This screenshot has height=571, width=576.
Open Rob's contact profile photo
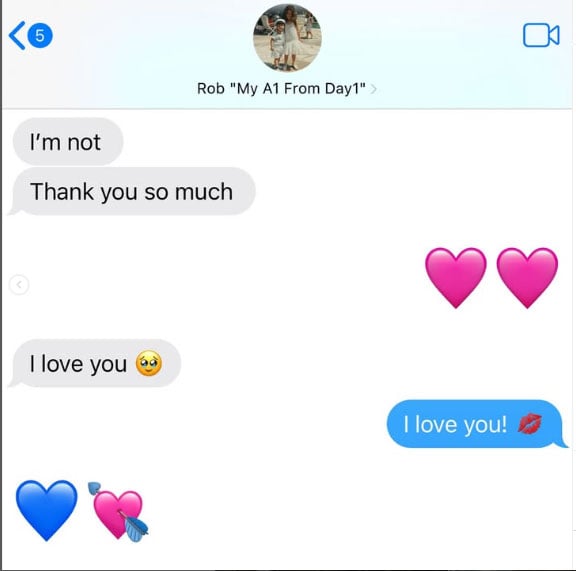[x=287, y=38]
